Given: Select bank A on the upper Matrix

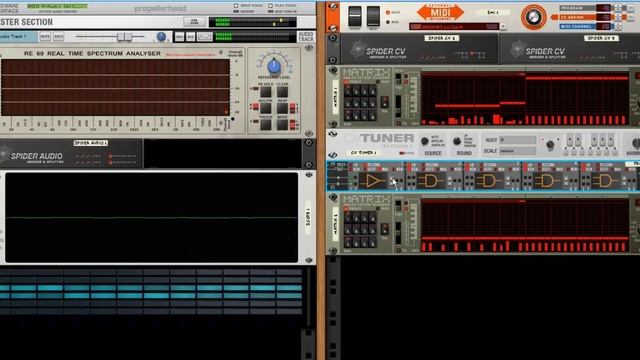Looking at the screenshot, I should [348, 116].
